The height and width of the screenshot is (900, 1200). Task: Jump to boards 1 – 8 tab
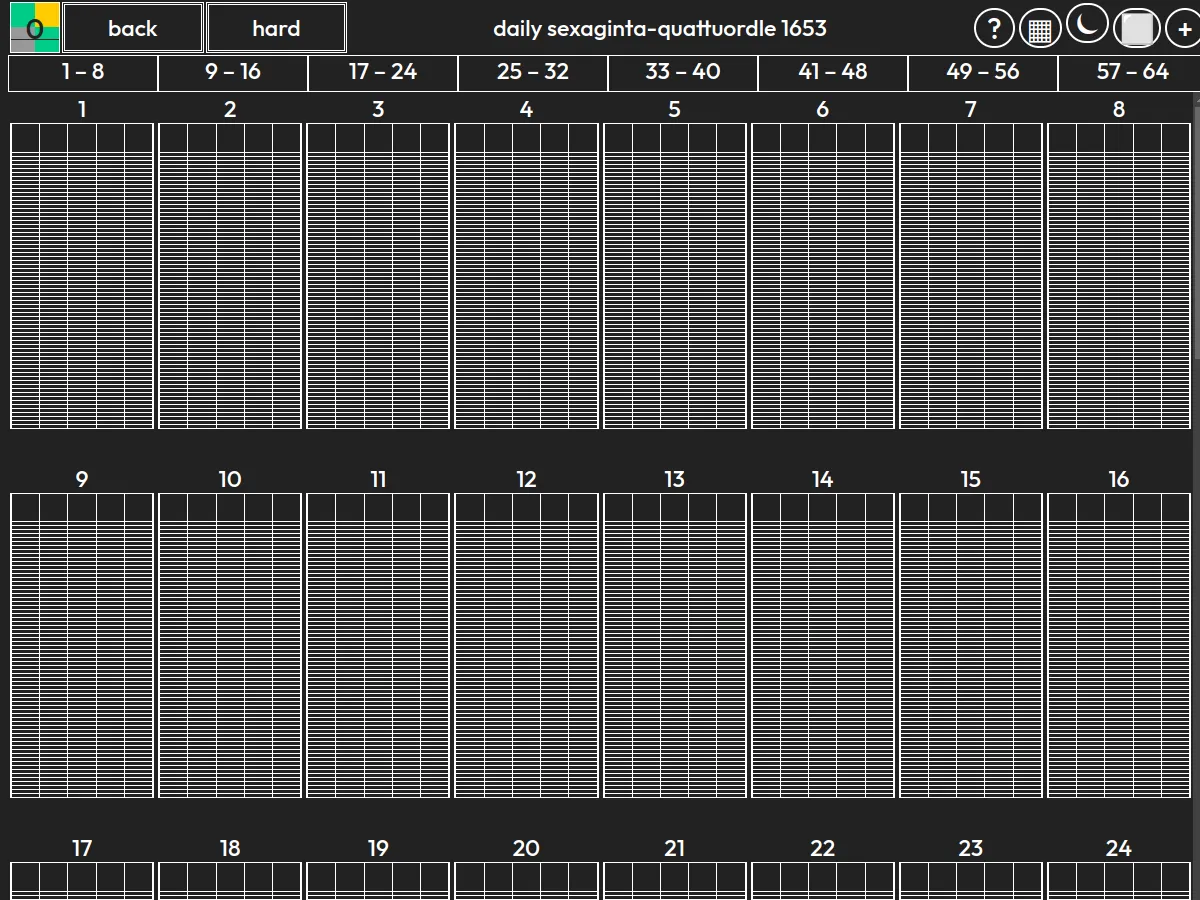pyautogui.click(x=83, y=72)
